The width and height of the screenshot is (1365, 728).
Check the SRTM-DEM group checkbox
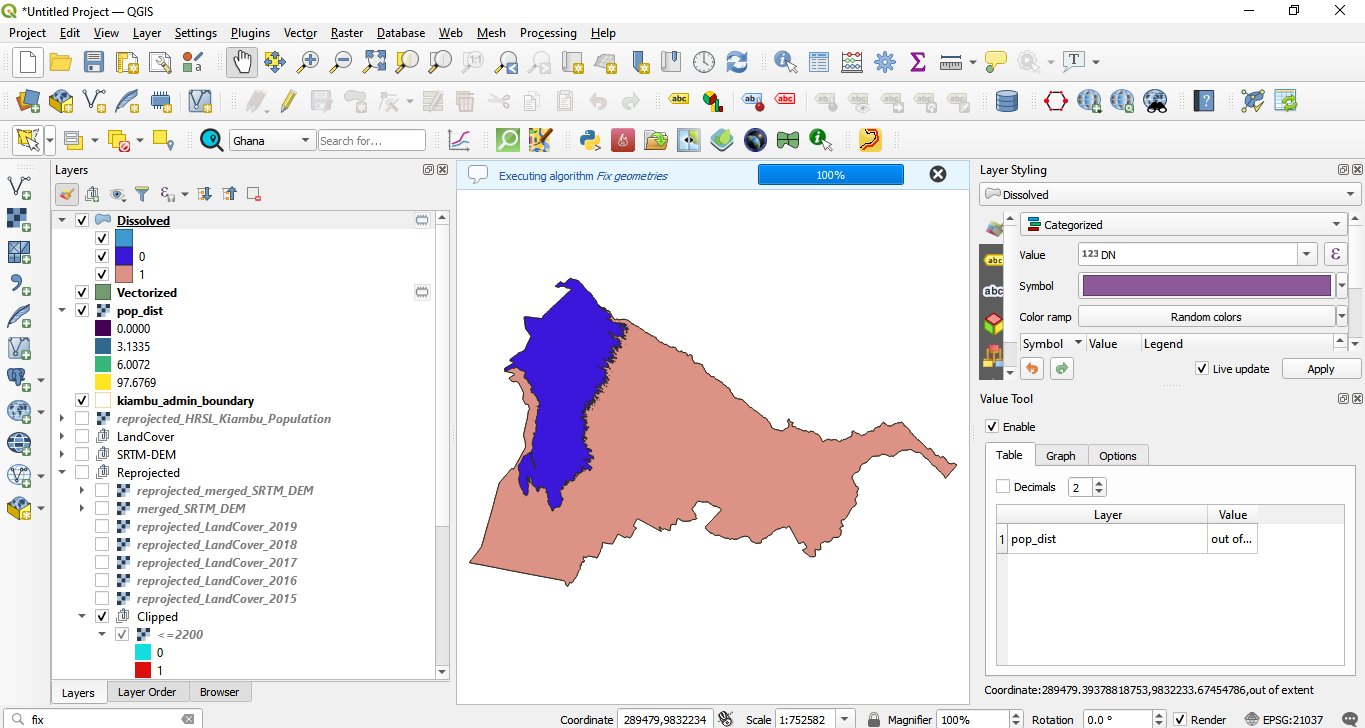point(82,455)
